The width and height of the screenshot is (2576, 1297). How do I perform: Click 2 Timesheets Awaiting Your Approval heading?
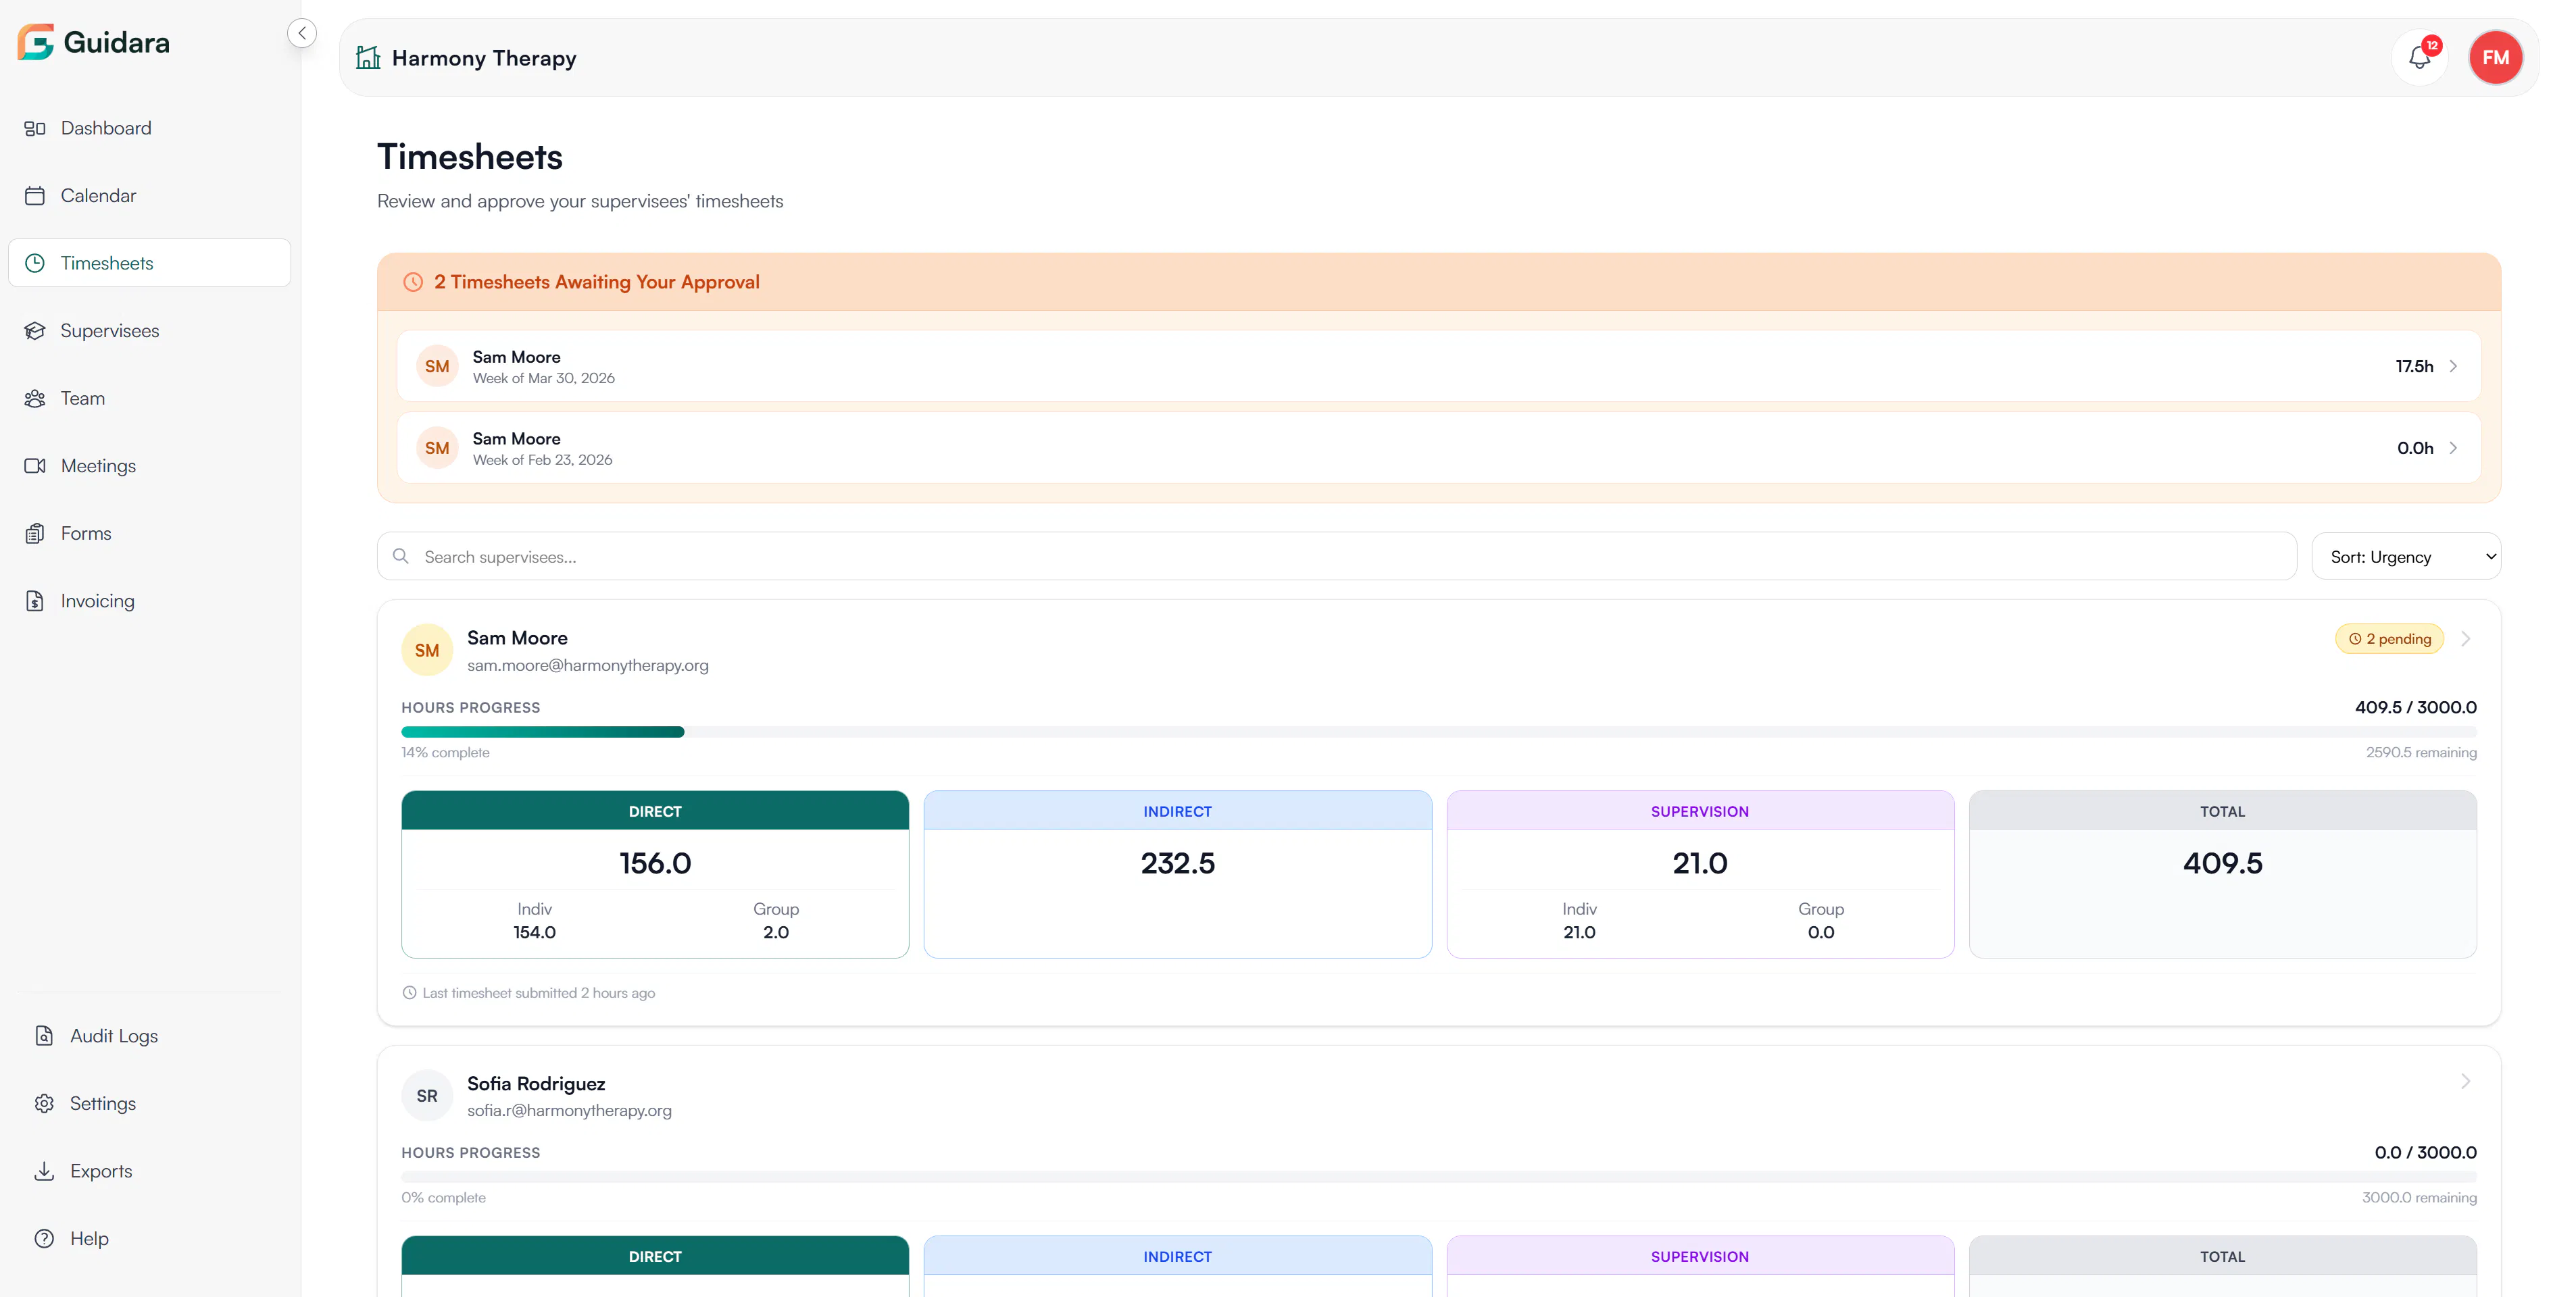click(597, 282)
